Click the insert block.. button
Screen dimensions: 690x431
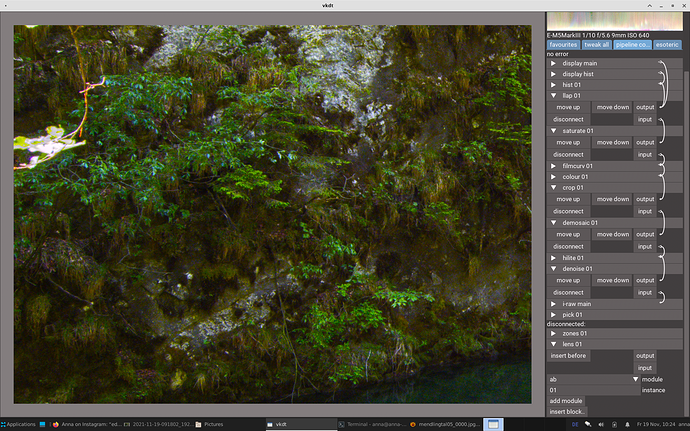click(x=567, y=412)
